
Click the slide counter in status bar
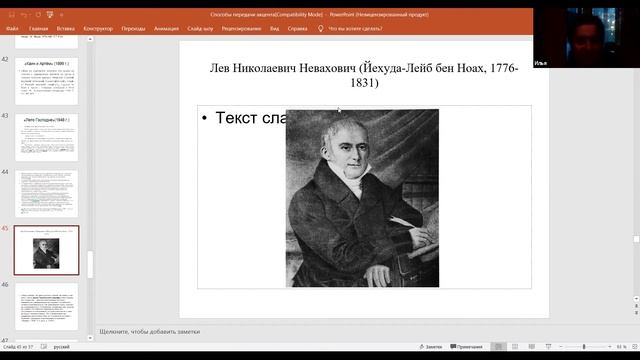click(x=18, y=347)
